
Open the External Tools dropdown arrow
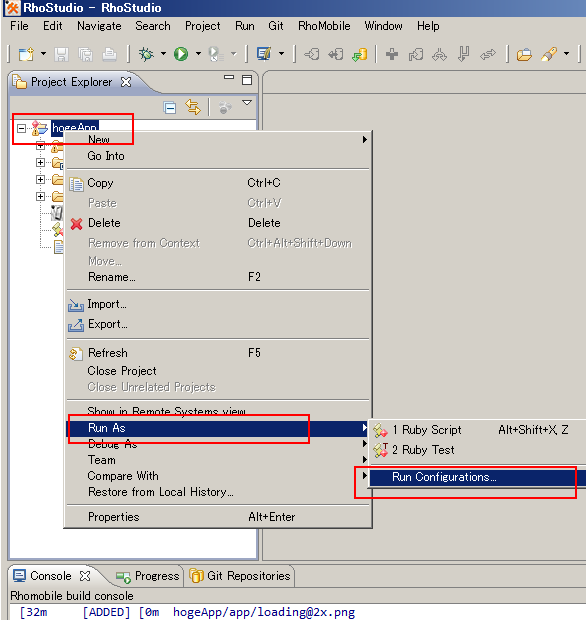(234, 54)
